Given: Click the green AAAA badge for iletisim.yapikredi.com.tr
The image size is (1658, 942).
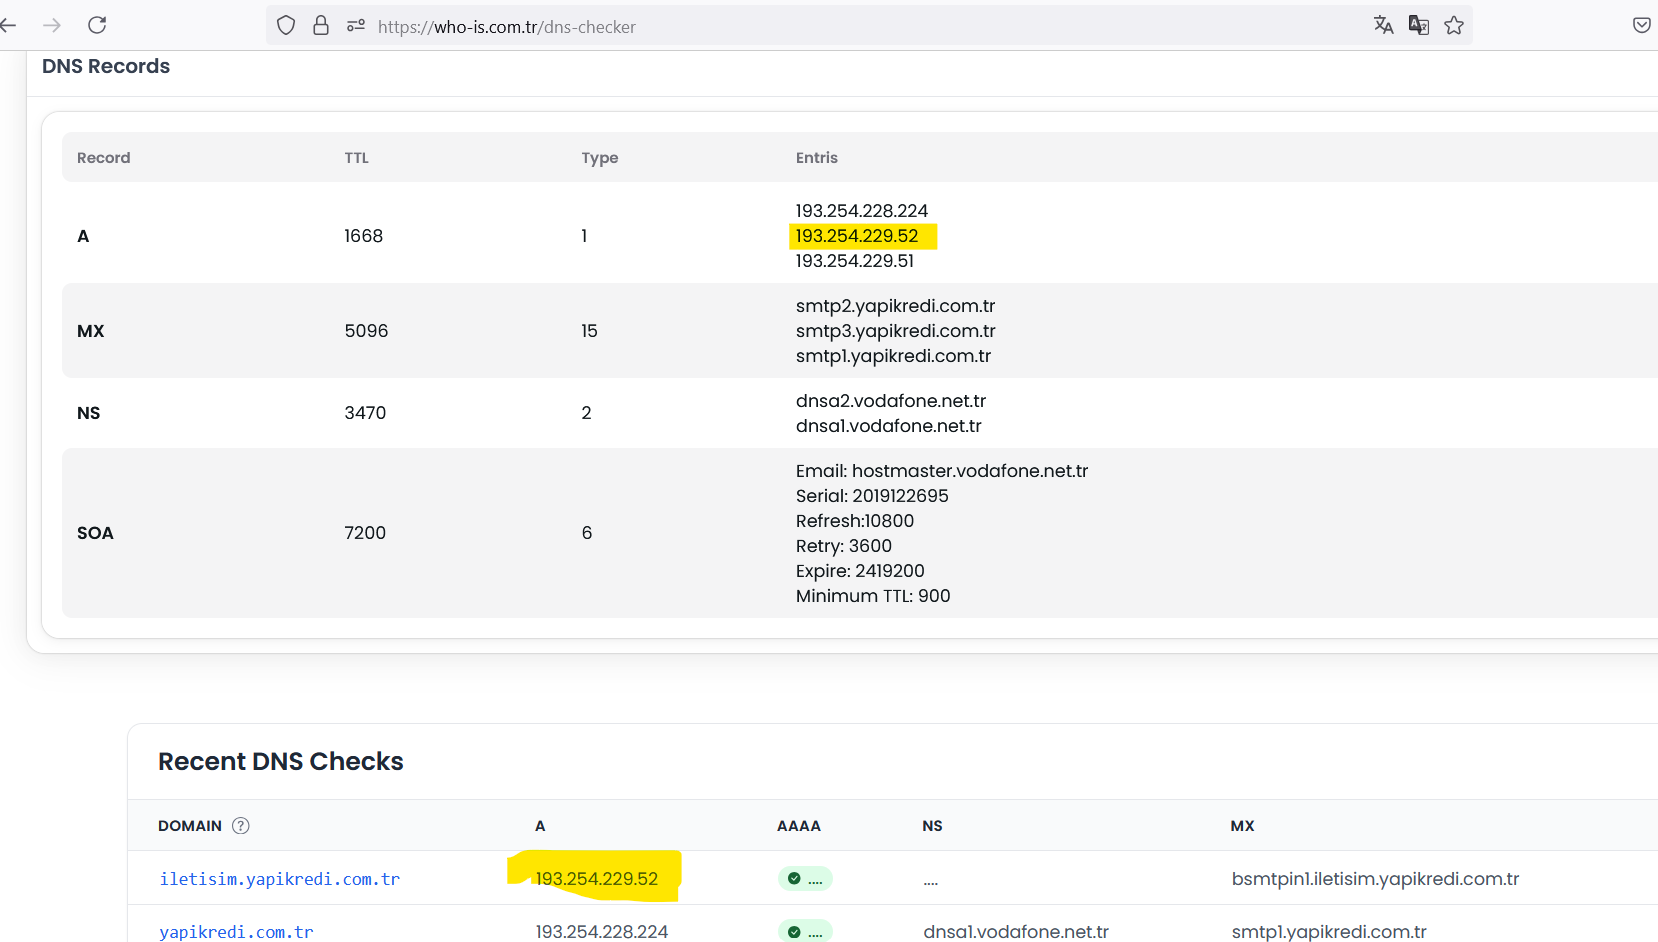Looking at the screenshot, I should pyautogui.click(x=805, y=879).
